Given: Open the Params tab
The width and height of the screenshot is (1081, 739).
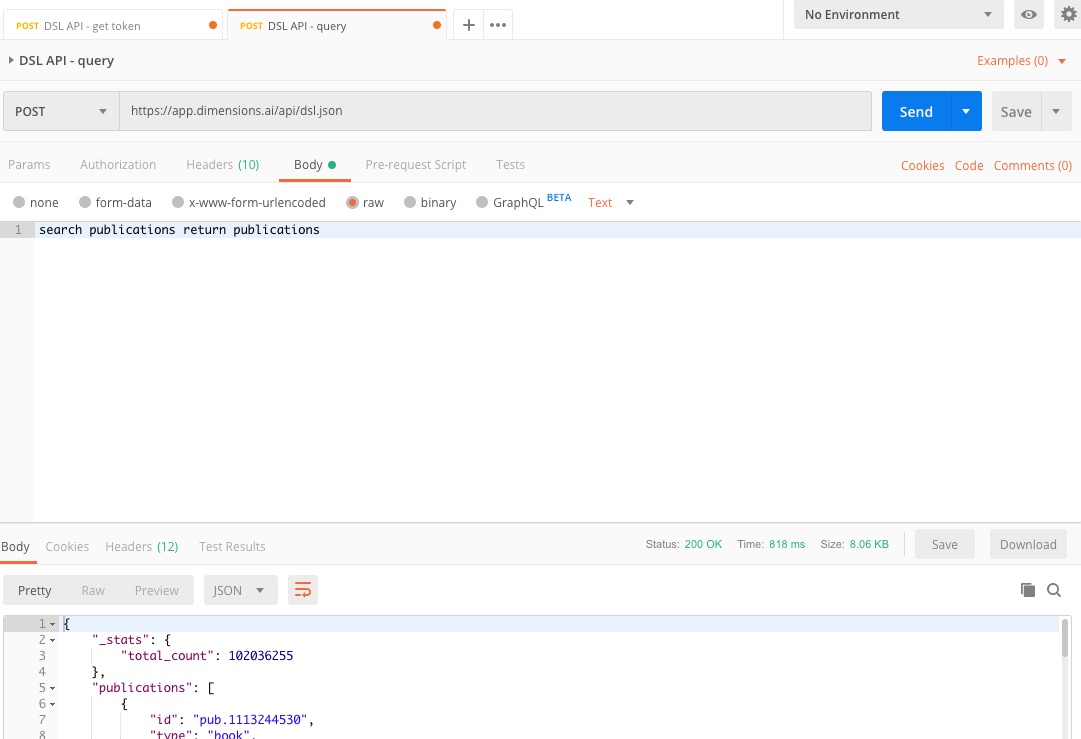Looking at the screenshot, I should point(29,165).
